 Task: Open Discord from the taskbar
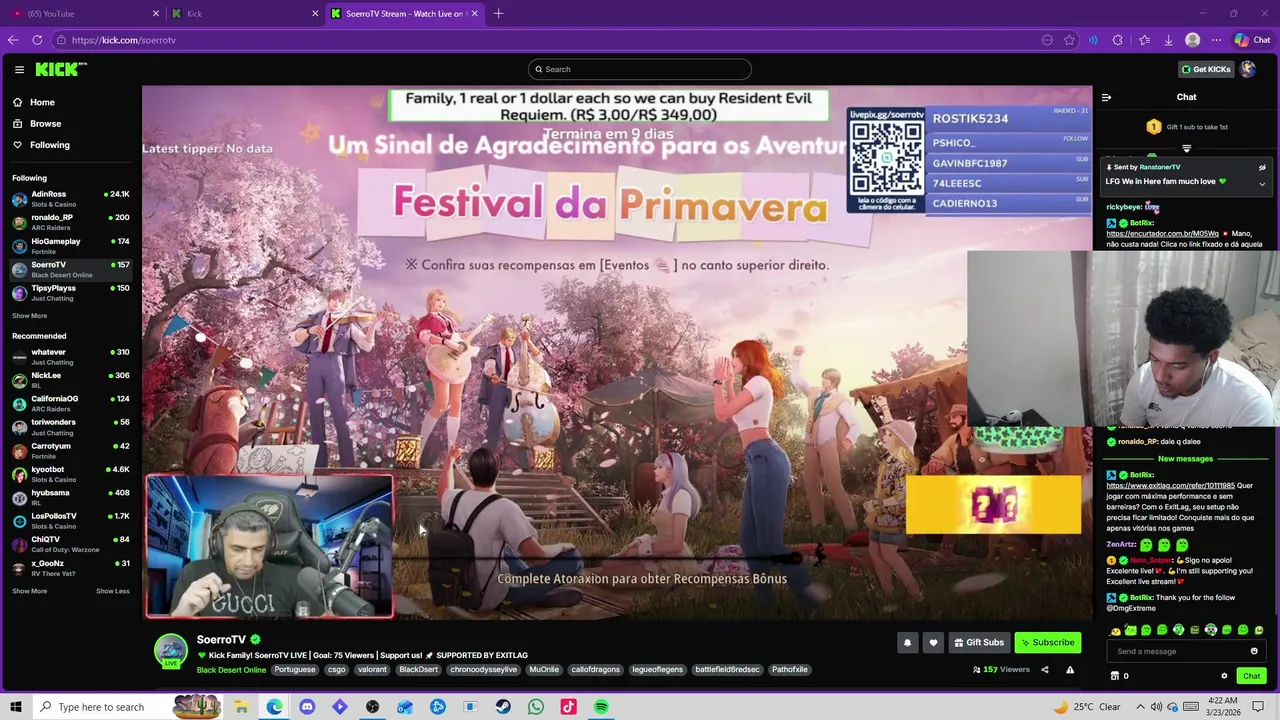(307, 707)
